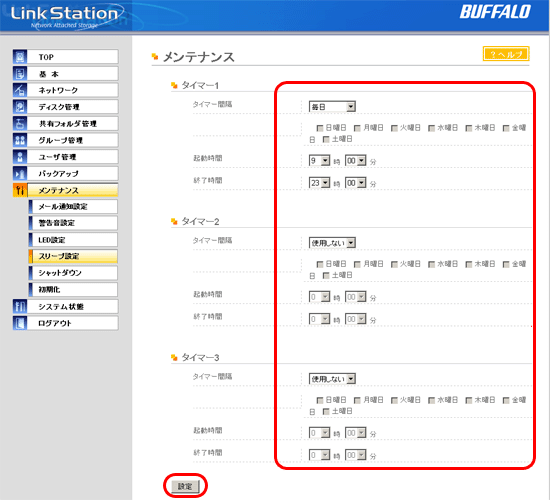Select シャットダウン submenu item
550x500 pixels.
coord(73,273)
